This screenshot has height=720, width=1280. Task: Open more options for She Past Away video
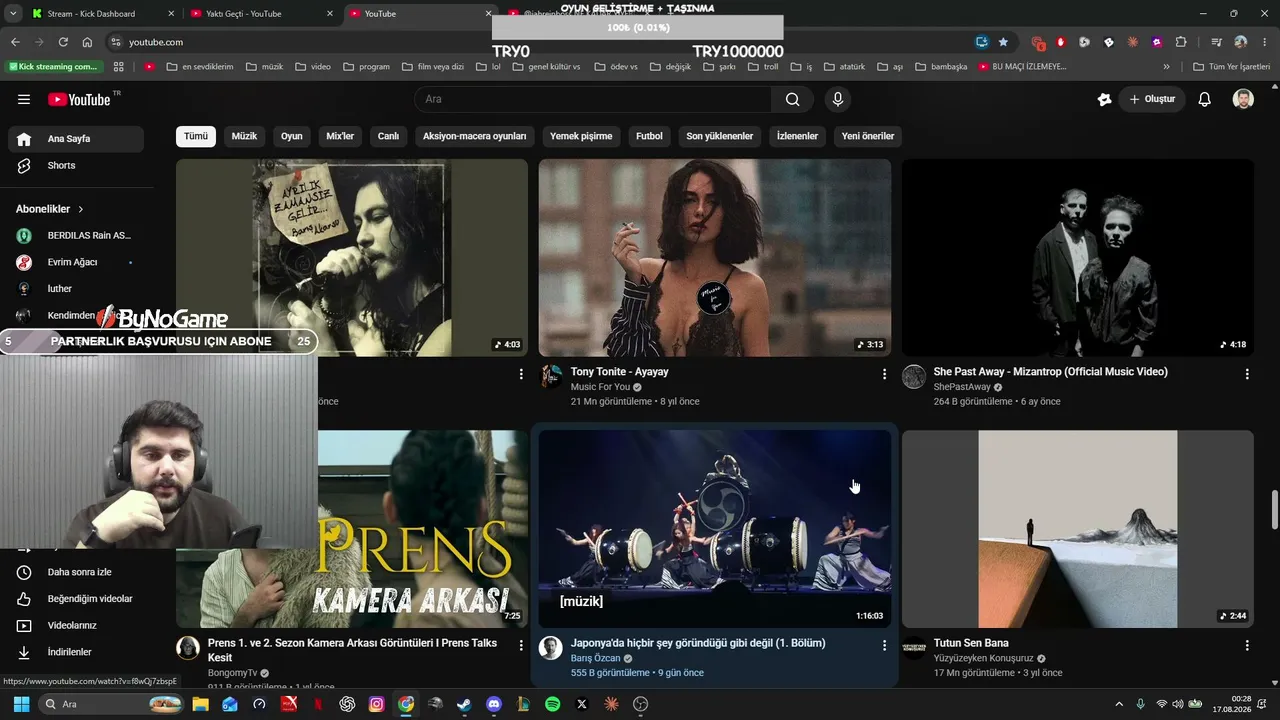[x=1247, y=374]
